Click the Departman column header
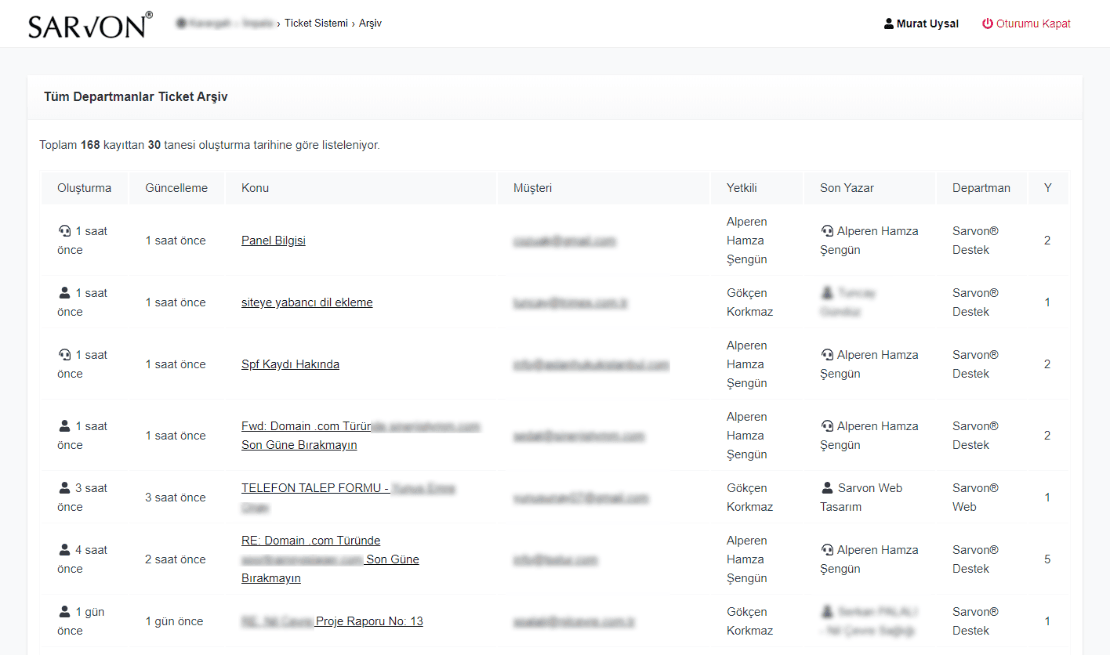Image resolution: width=1110 pixels, height=655 pixels. tap(981, 188)
